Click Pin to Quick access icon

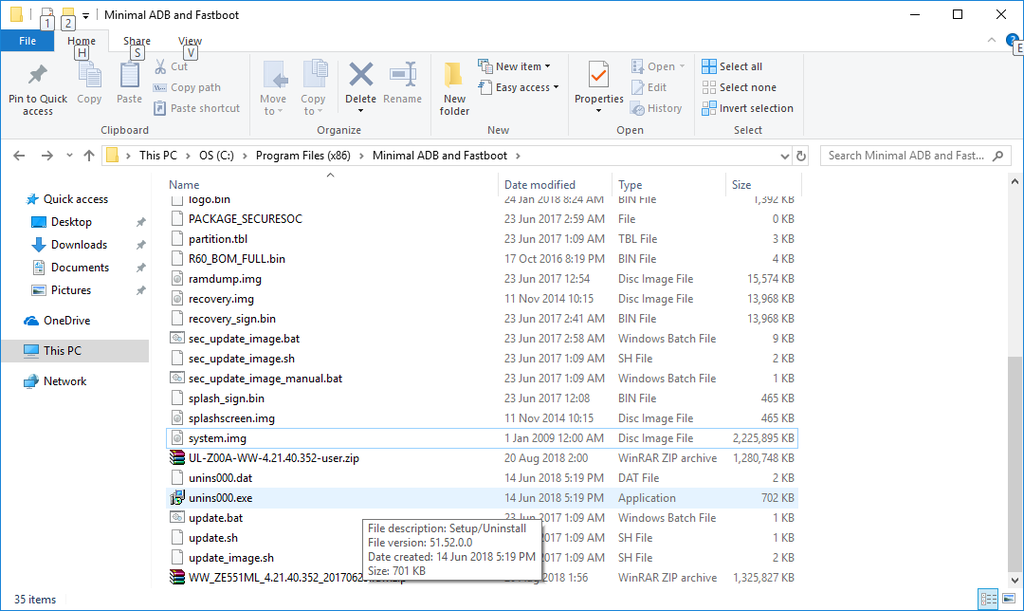pyautogui.click(x=37, y=76)
